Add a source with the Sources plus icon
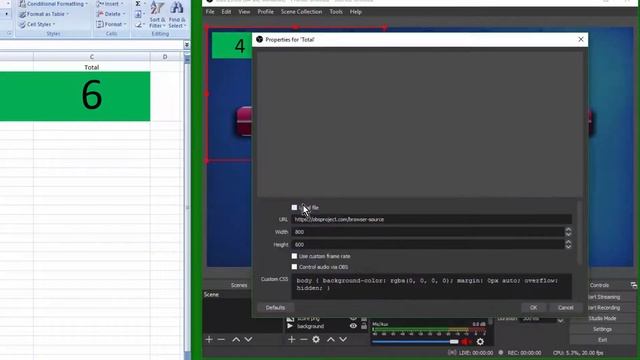 coord(291,339)
